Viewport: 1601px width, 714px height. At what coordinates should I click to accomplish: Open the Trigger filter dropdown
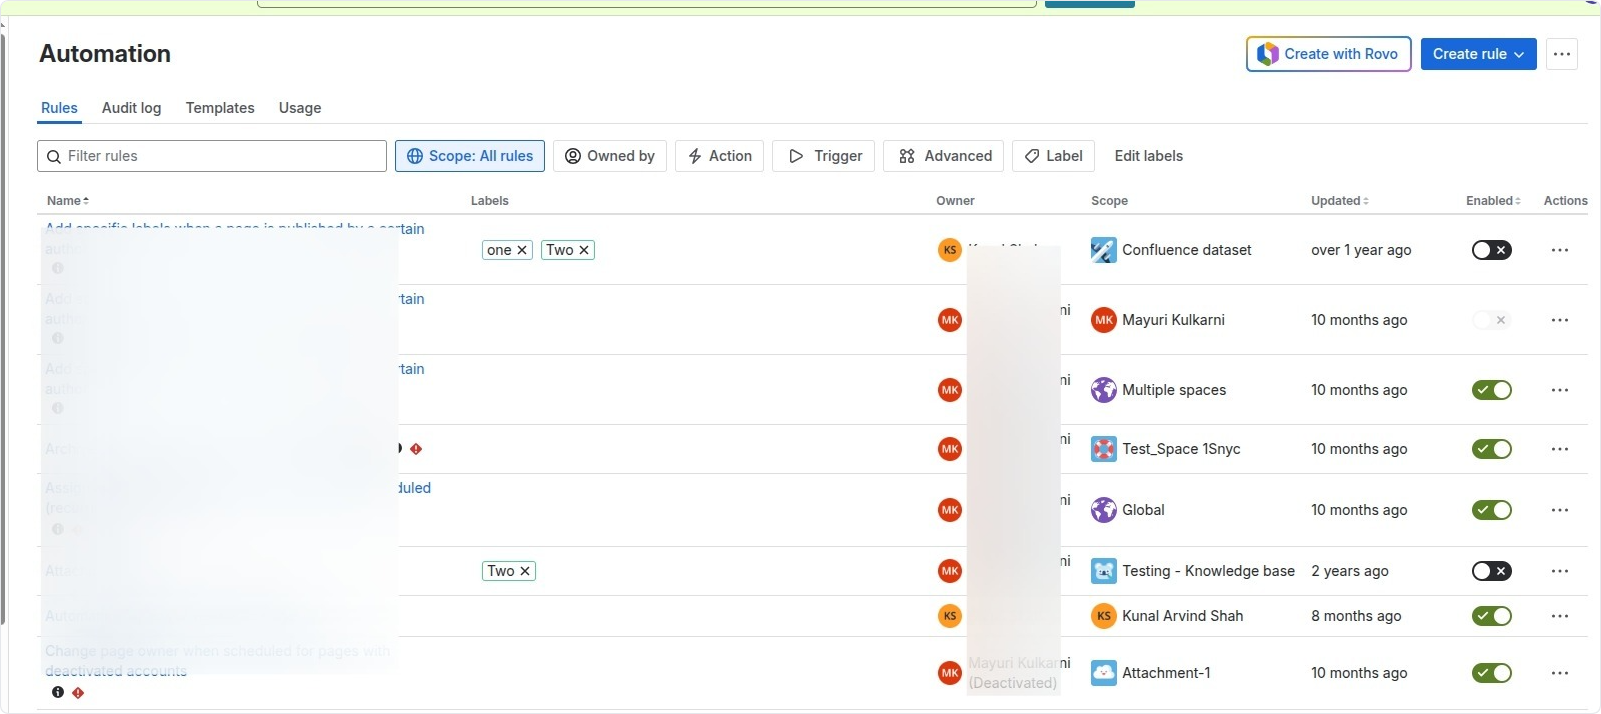[824, 156]
